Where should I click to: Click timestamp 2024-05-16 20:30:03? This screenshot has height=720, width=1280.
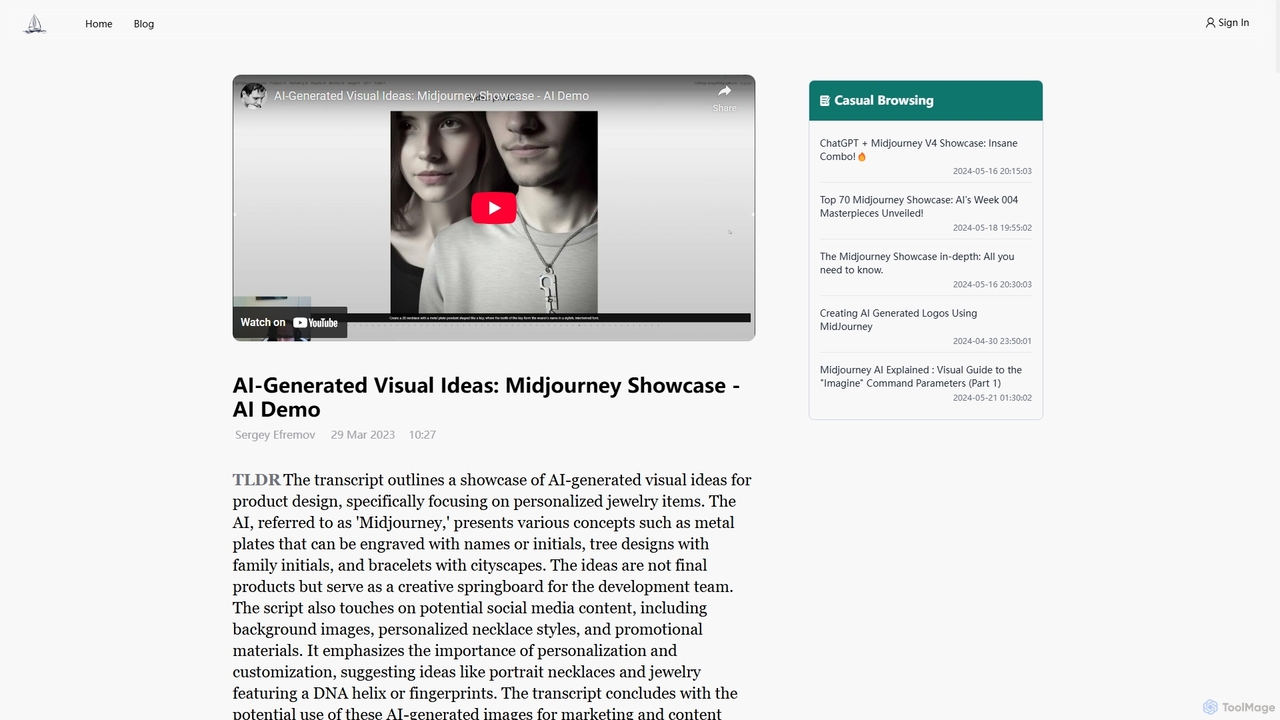coord(992,285)
